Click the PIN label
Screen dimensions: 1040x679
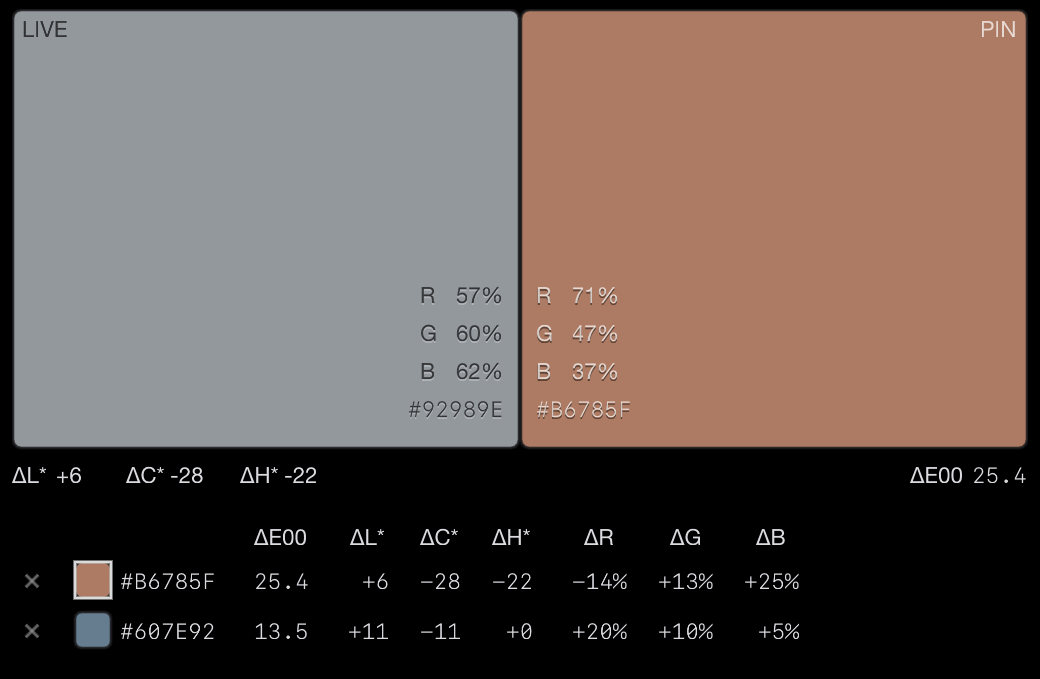pos(998,30)
